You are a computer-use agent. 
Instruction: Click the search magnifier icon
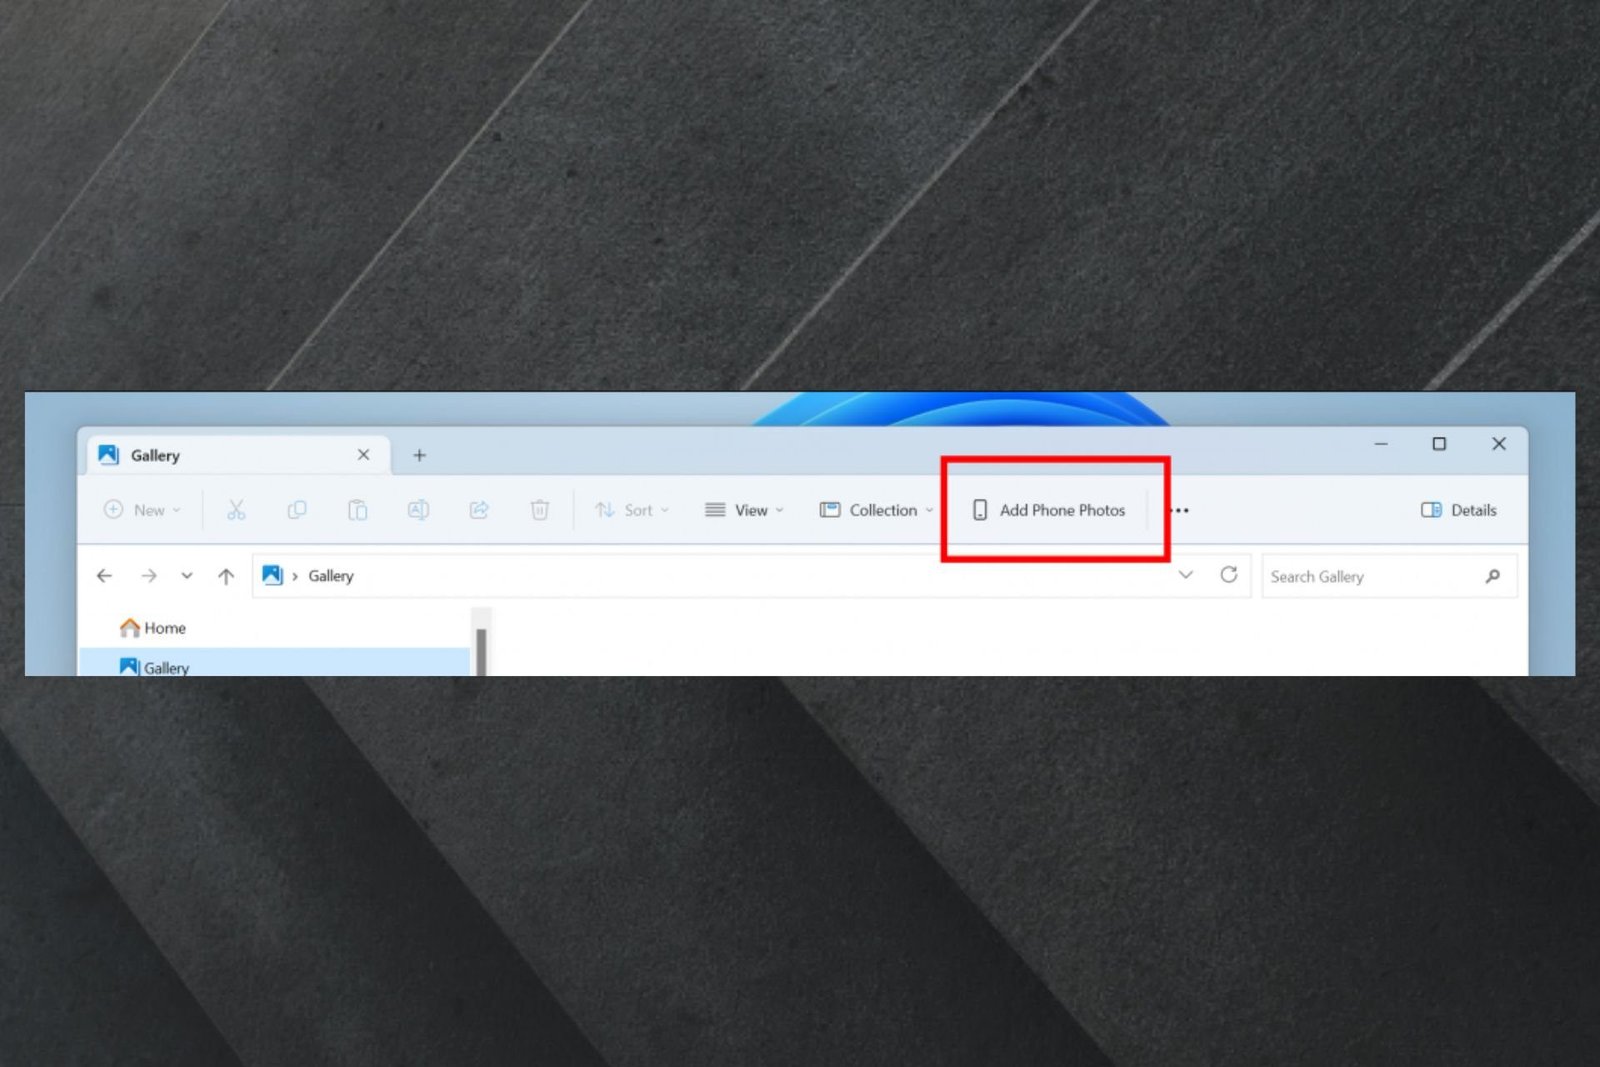[1493, 576]
